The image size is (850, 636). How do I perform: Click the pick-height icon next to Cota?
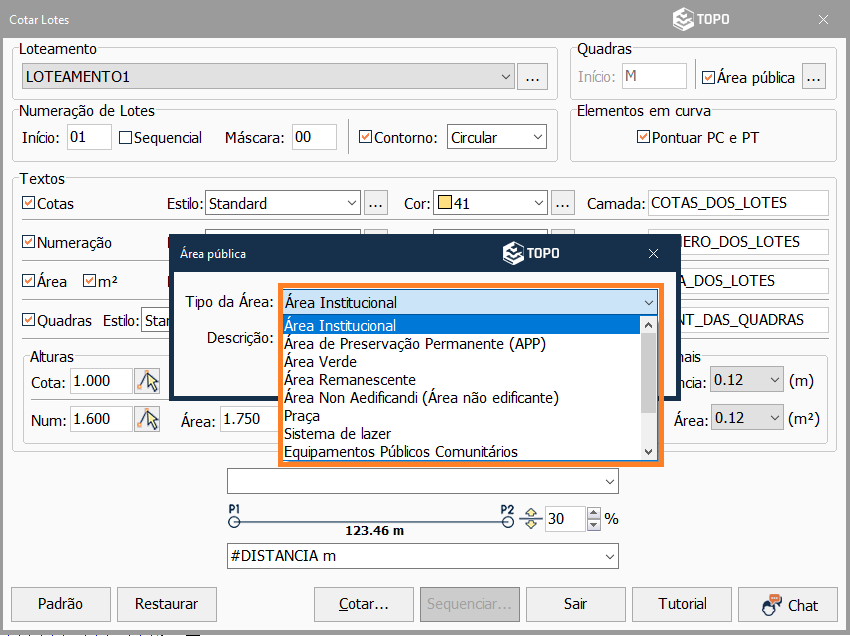(x=148, y=381)
